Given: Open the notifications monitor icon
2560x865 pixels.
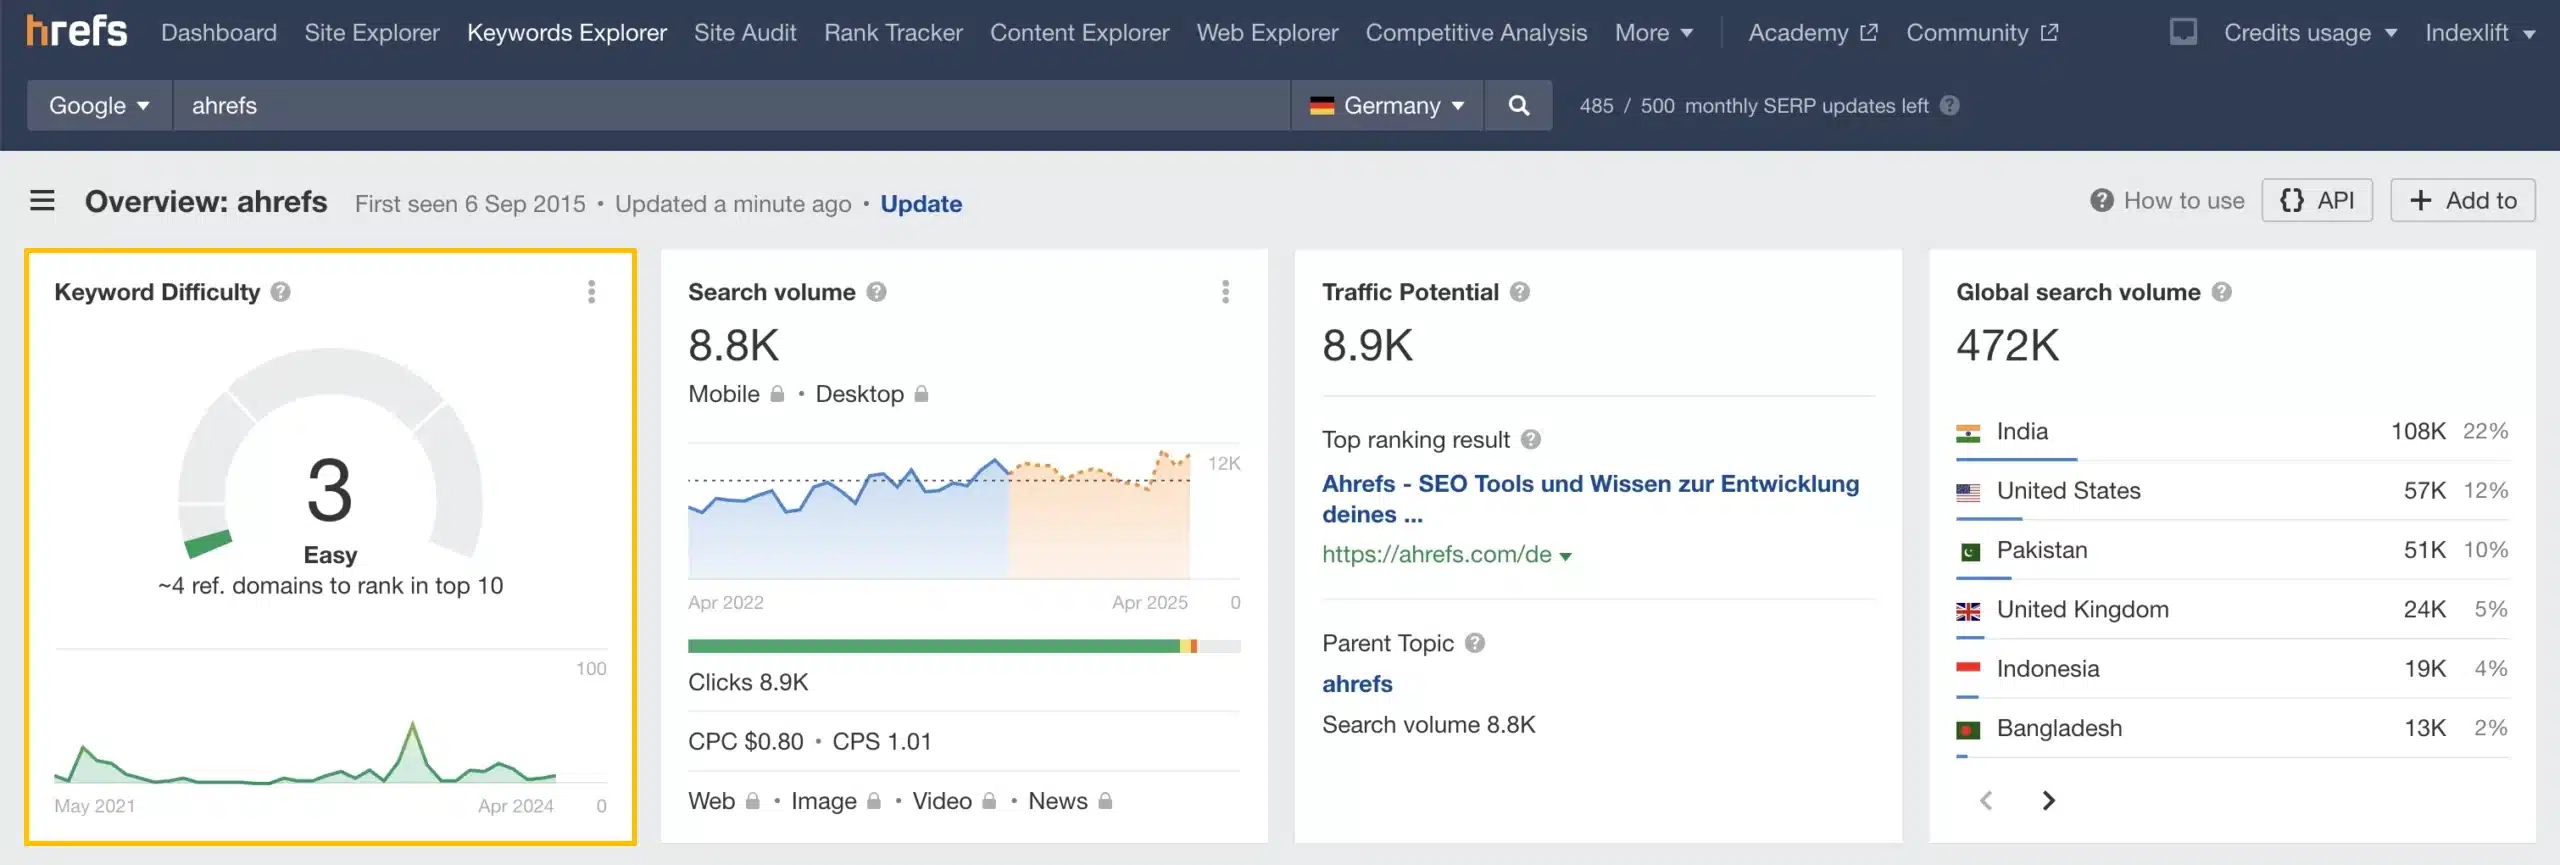Looking at the screenshot, I should (2183, 32).
